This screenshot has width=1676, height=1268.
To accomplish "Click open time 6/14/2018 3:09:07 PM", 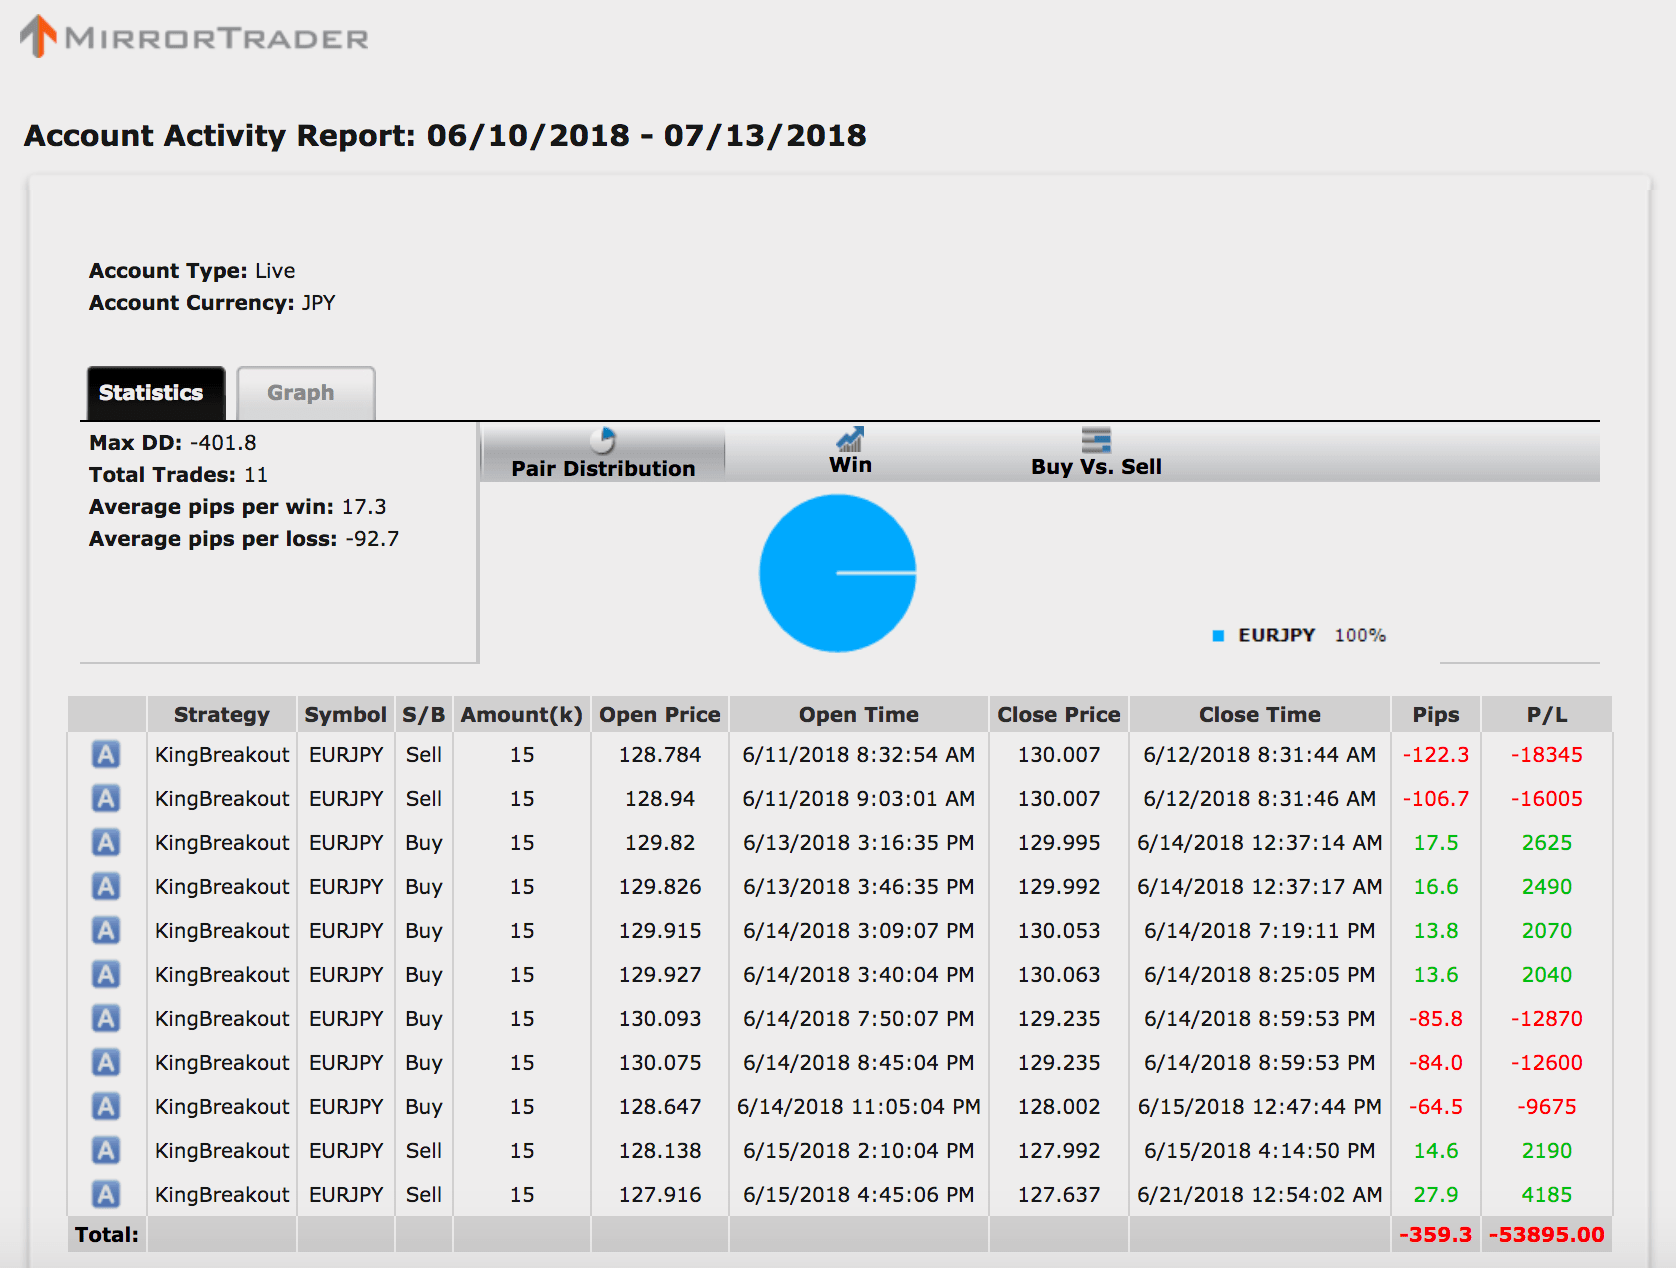I will point(859,931).
